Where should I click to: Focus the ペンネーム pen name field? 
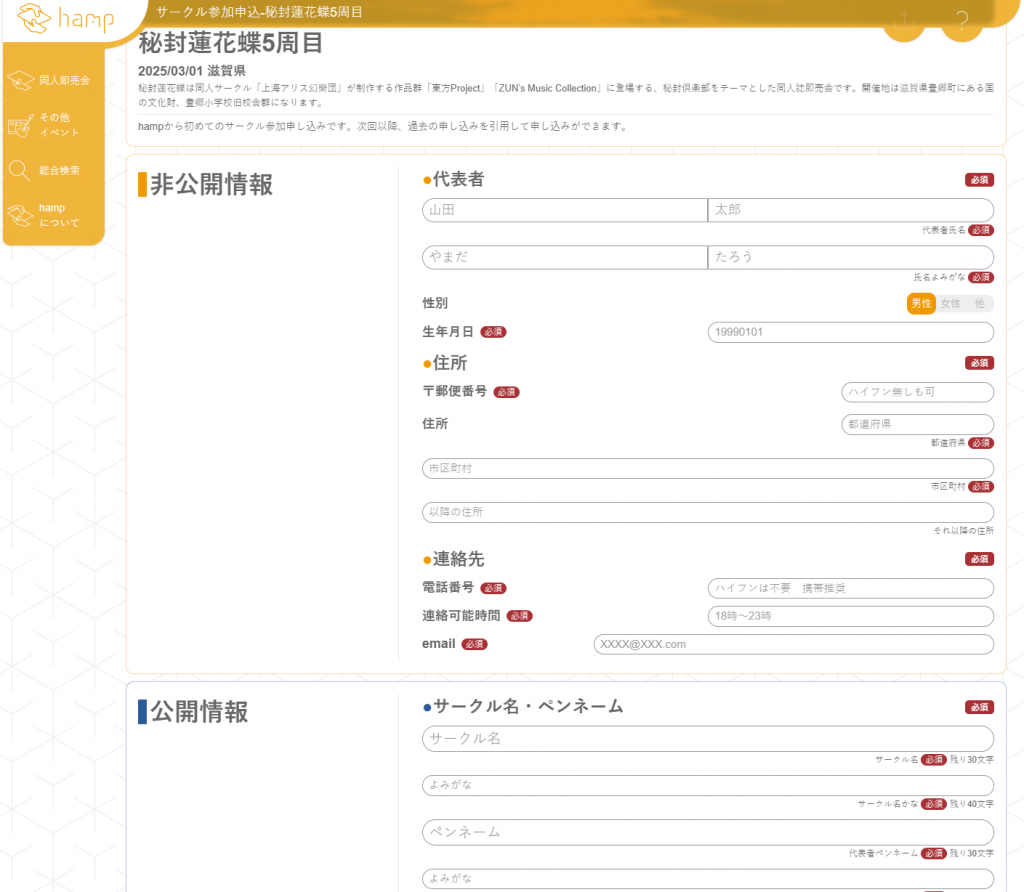[707, 832]
